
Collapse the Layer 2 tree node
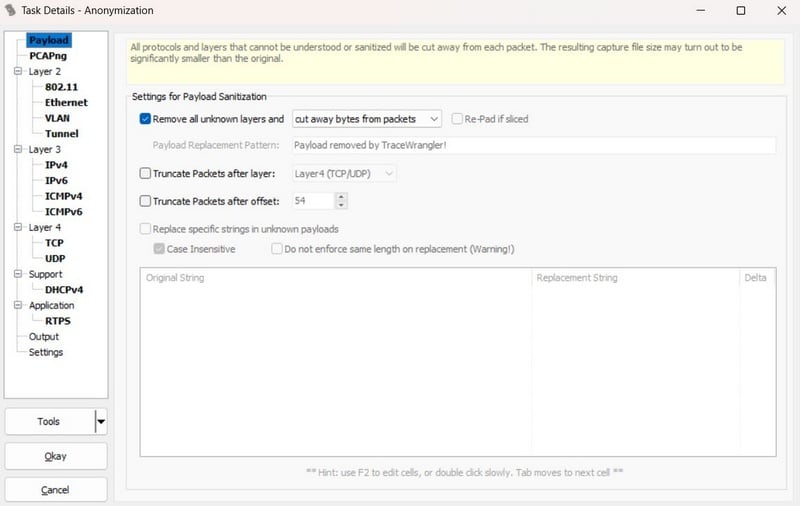(x=18, y=72)
